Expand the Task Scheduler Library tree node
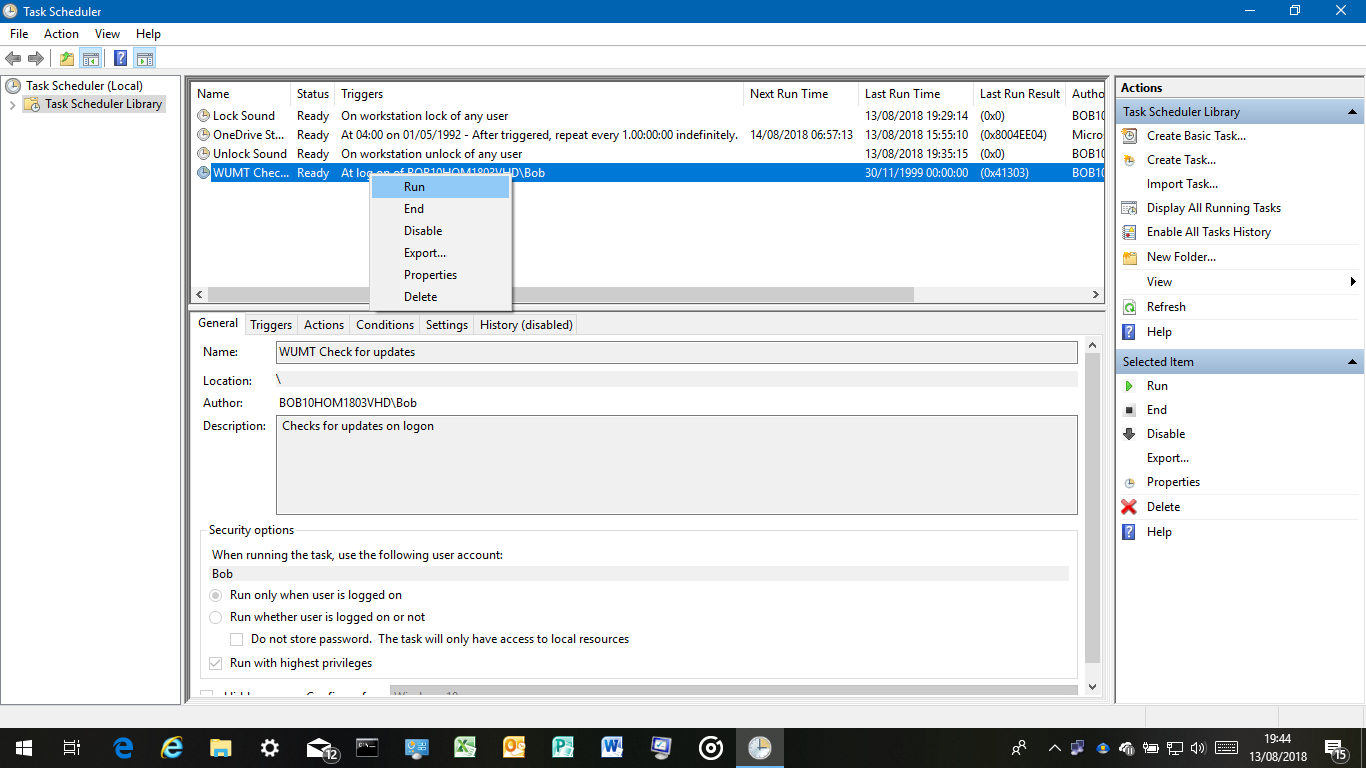This screenshot has width=1366, height=768. 12,105
